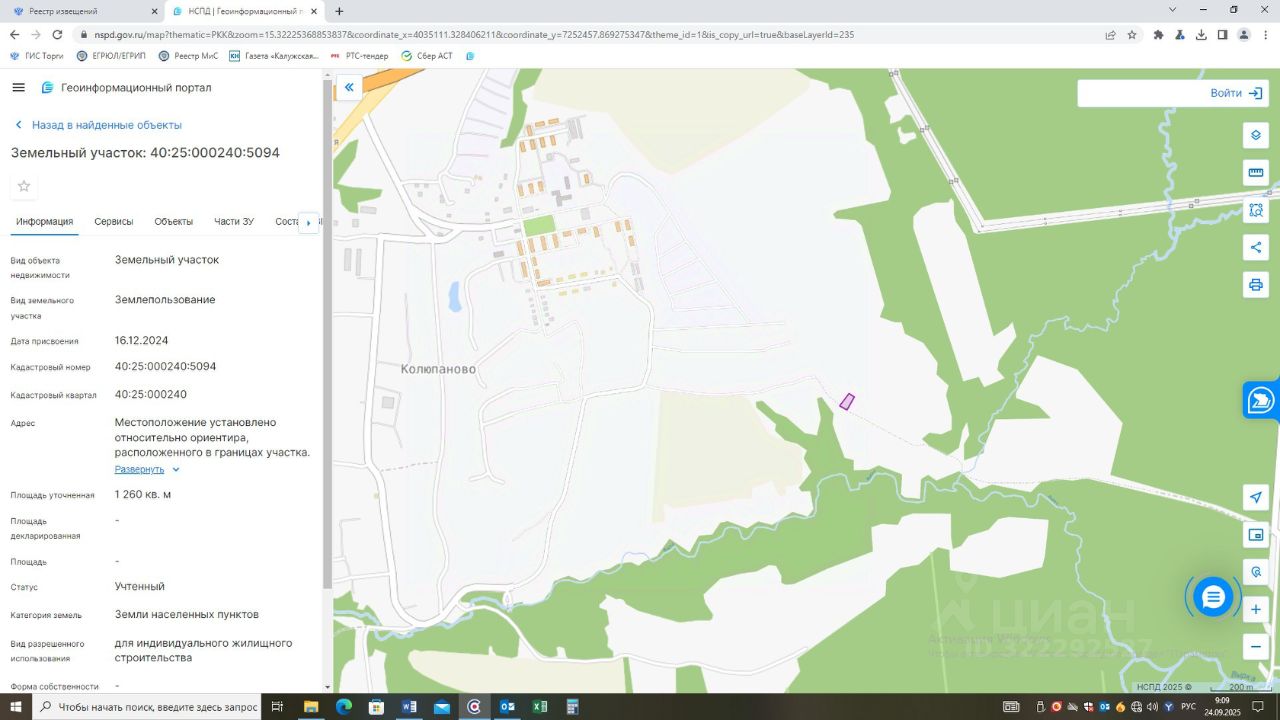1280x720 pixels.
Task: Bookmark this page with the star icon
Action: pos(1132,34)
